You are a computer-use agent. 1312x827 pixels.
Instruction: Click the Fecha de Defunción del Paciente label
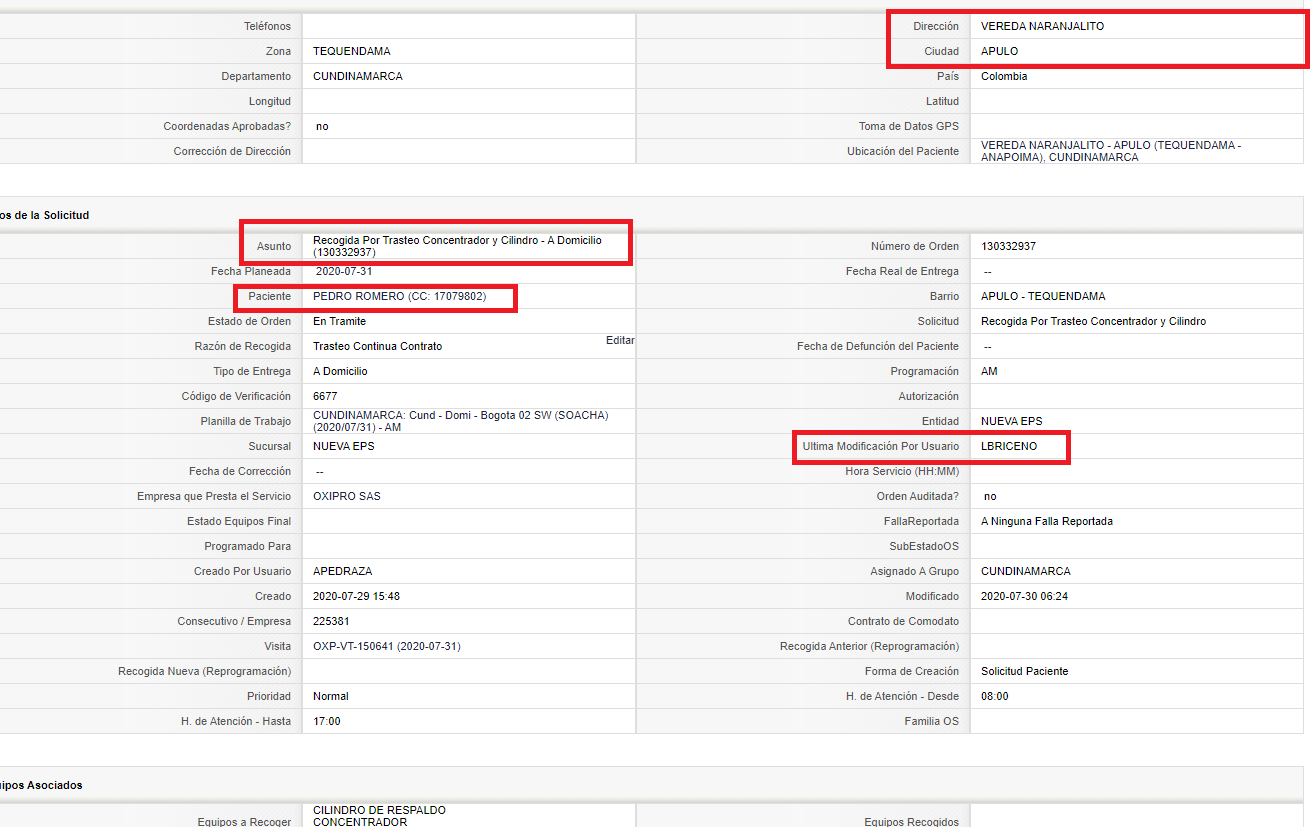pos(878,346)
